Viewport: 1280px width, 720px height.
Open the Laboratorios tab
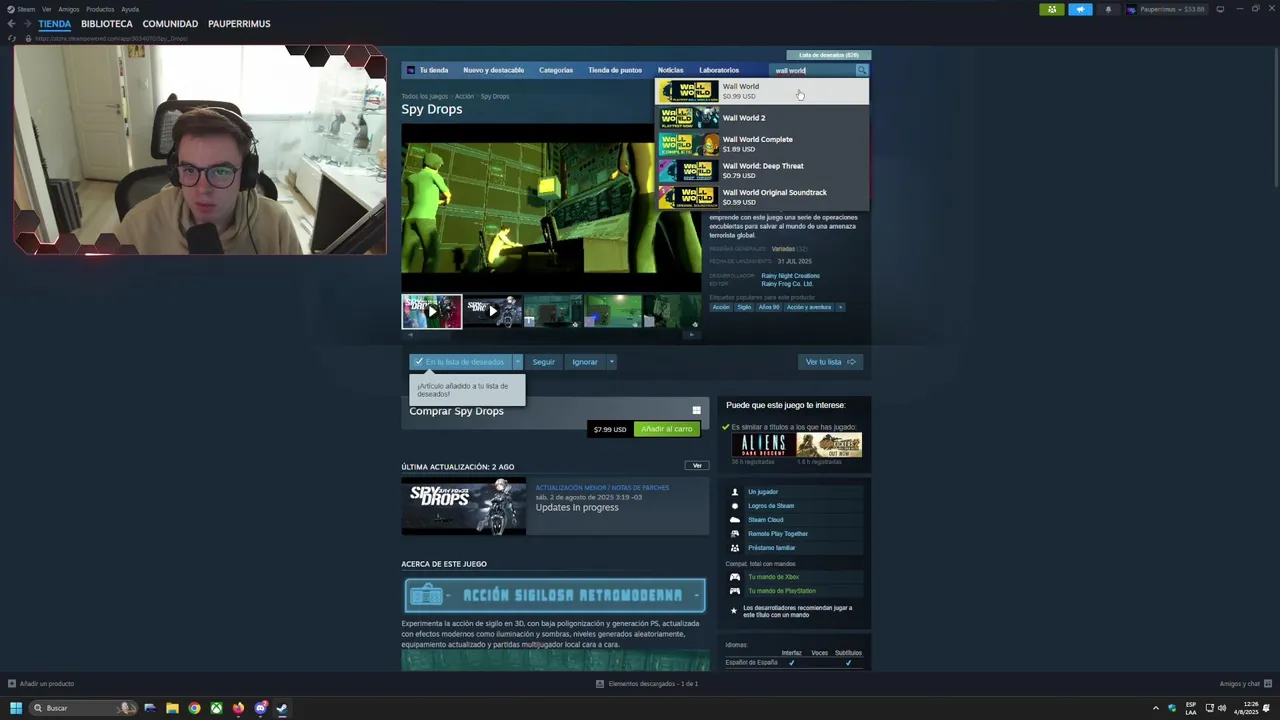click(x=719, y=70)
